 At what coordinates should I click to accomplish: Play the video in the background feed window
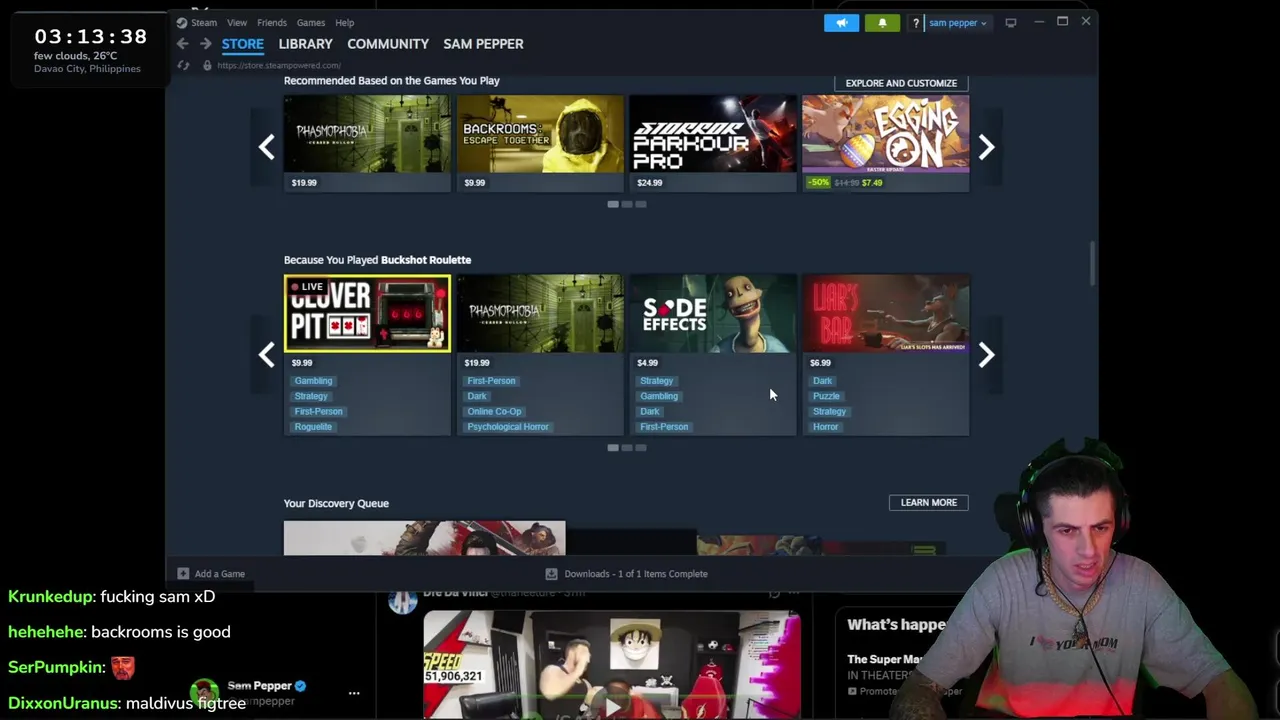coord(612,707)
